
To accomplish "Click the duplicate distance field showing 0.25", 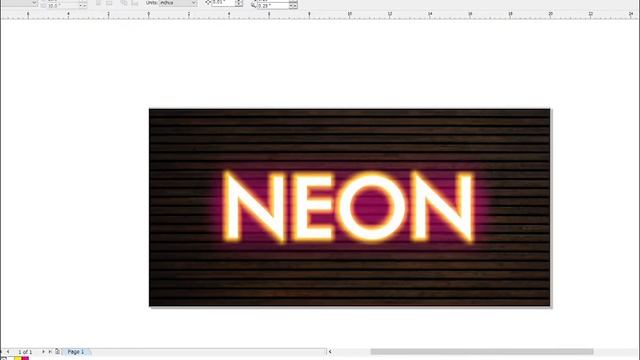I will pos(273,6).
